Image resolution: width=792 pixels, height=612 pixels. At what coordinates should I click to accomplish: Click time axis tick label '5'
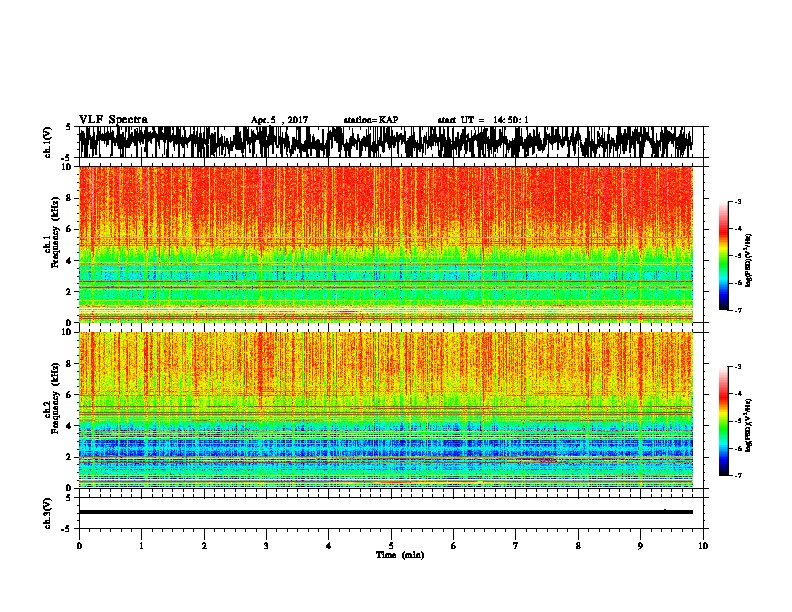pos(391,546)
